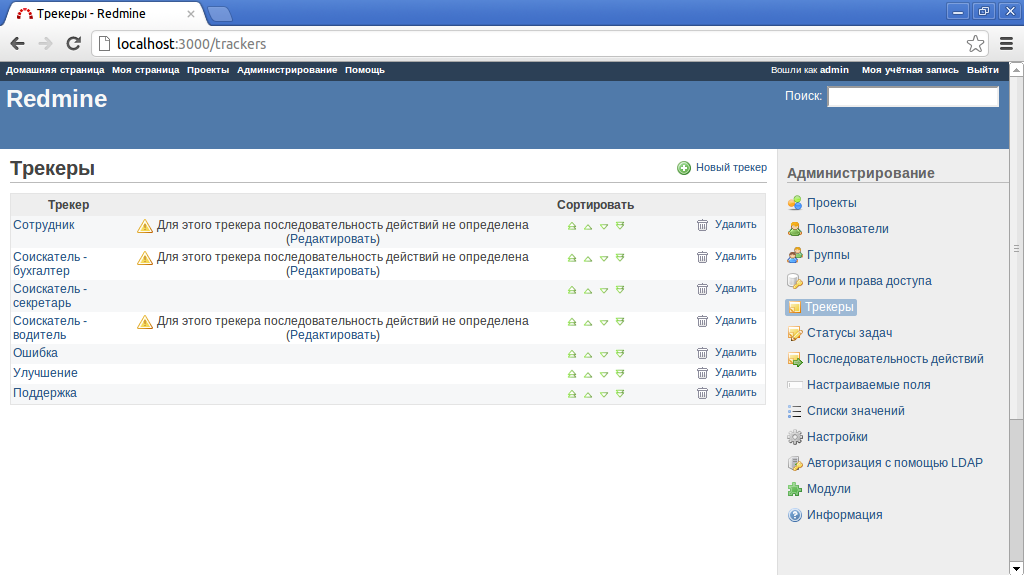The width and height of the screenshot is (1024, 575).
Task: Click Редактировать in Соискатель - водитель row
Action: [333, 335]
